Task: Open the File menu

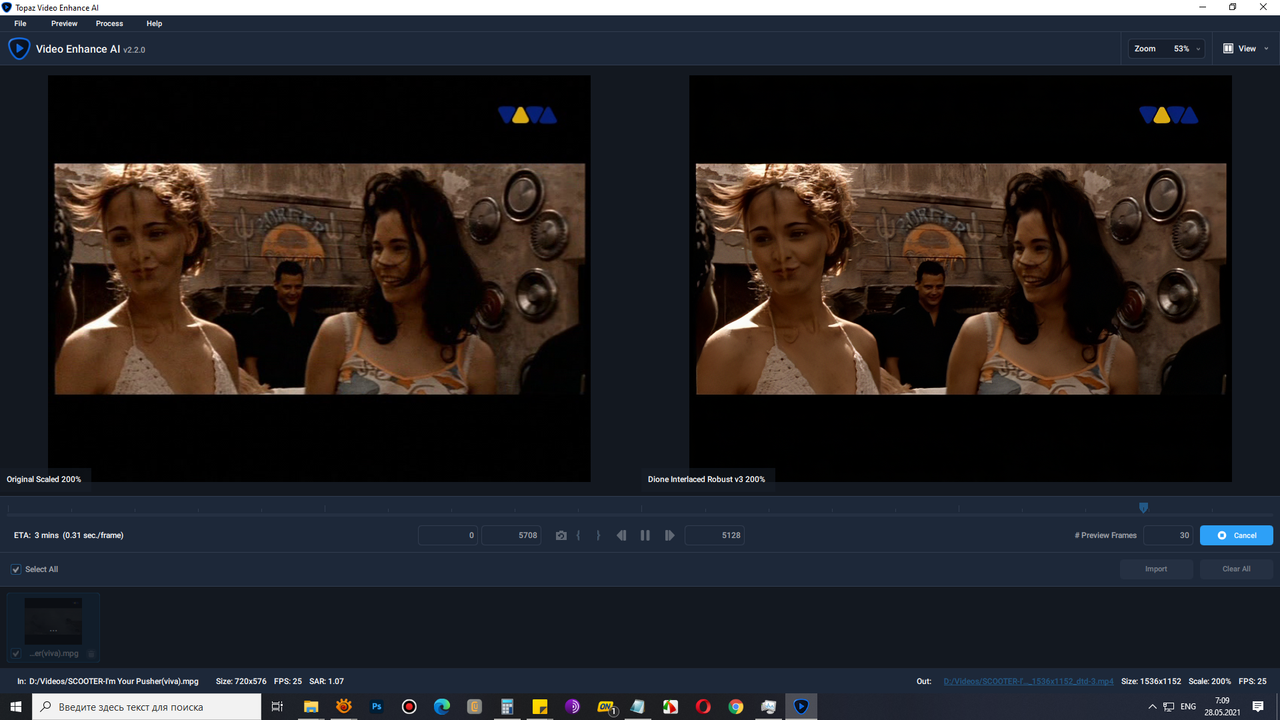Action: pyautogui.click(x=20, y=23)
